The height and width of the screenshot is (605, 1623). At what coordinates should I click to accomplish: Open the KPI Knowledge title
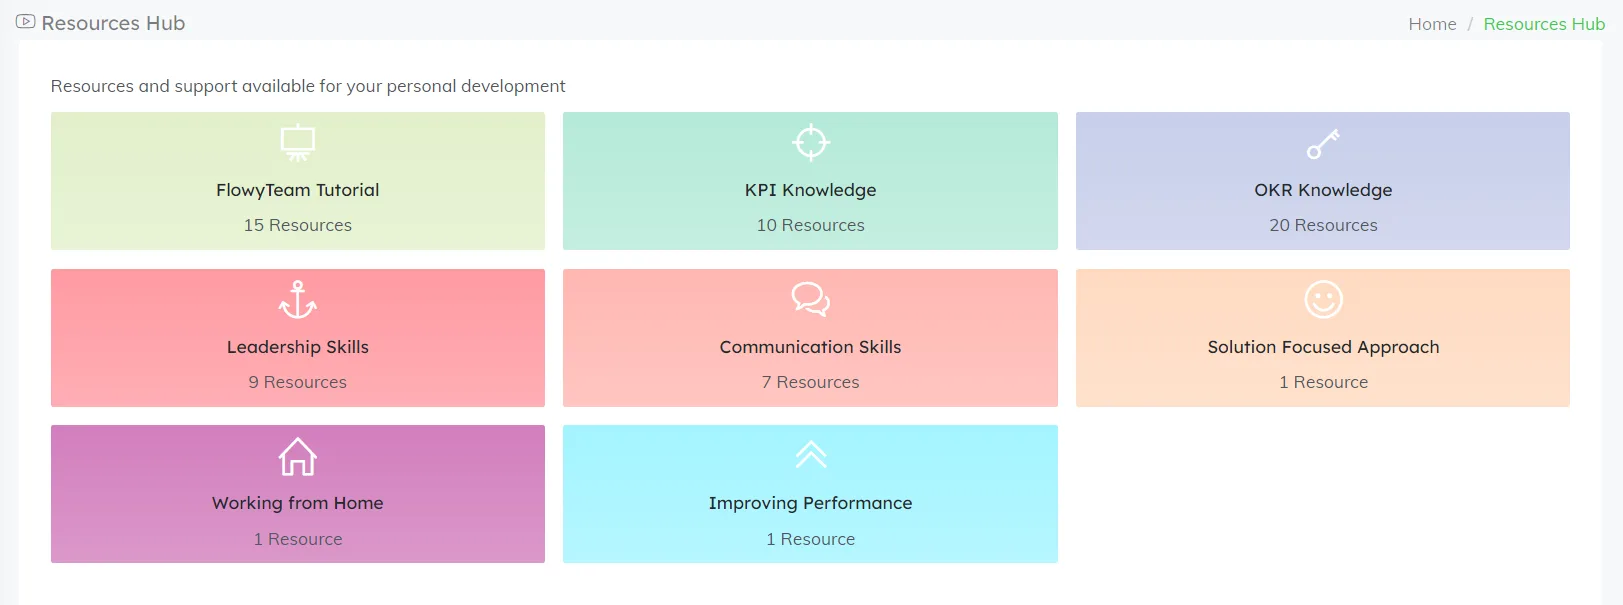point(811,190)
